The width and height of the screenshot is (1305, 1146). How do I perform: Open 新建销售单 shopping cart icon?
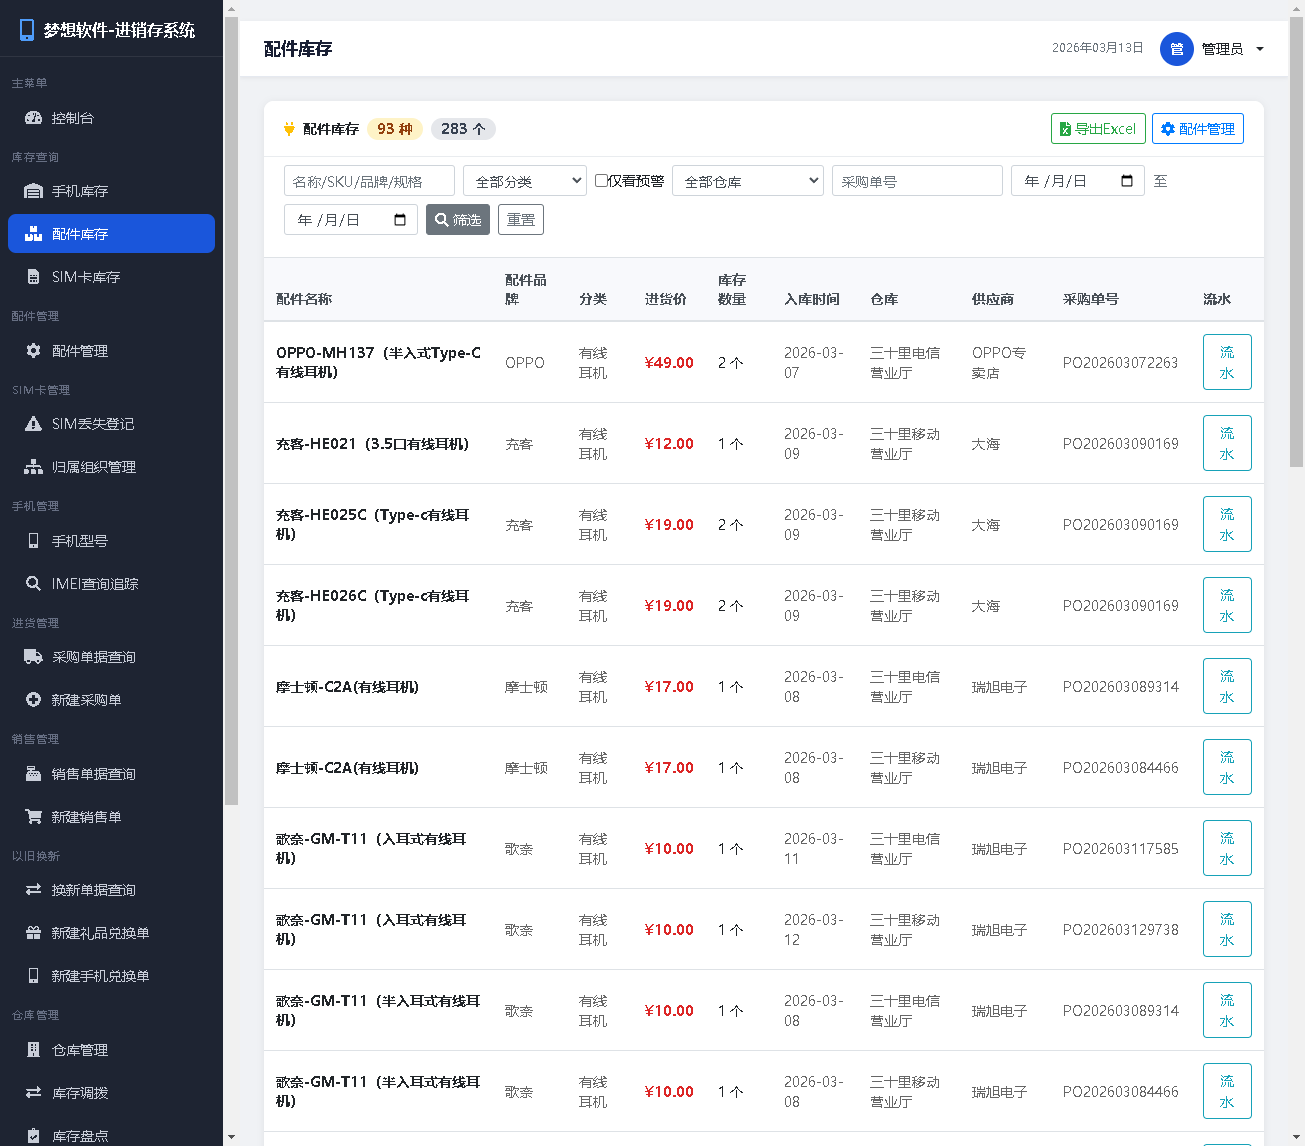[x=33, y=817]
